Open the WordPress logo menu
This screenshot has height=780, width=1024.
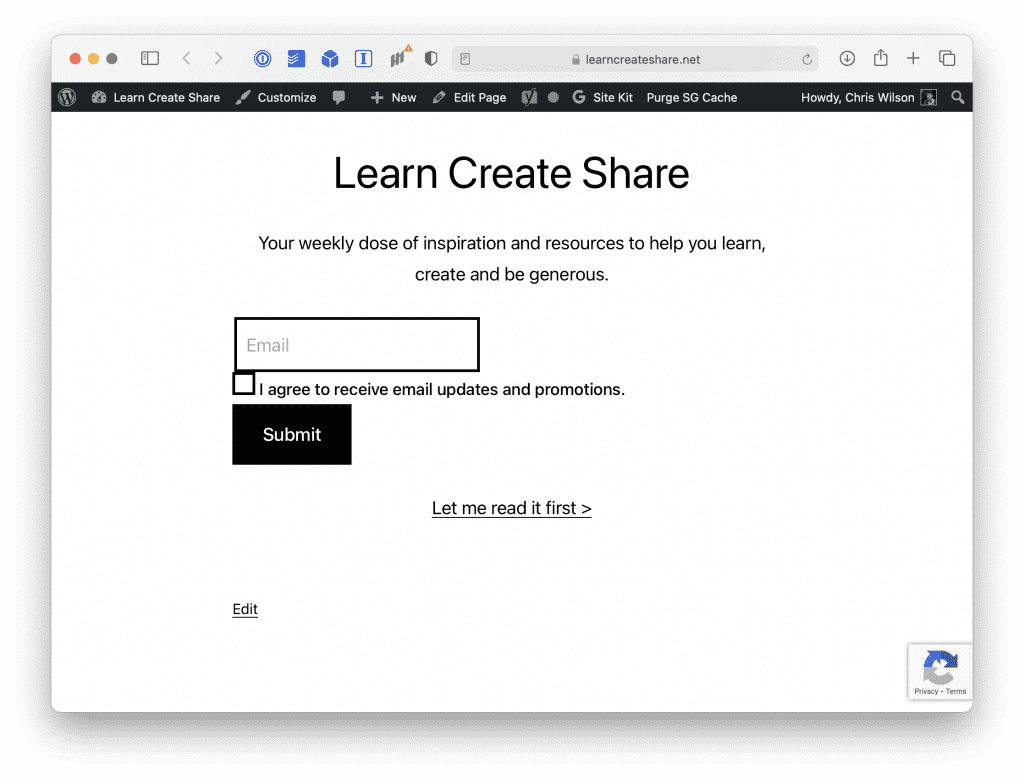(67, 97)
